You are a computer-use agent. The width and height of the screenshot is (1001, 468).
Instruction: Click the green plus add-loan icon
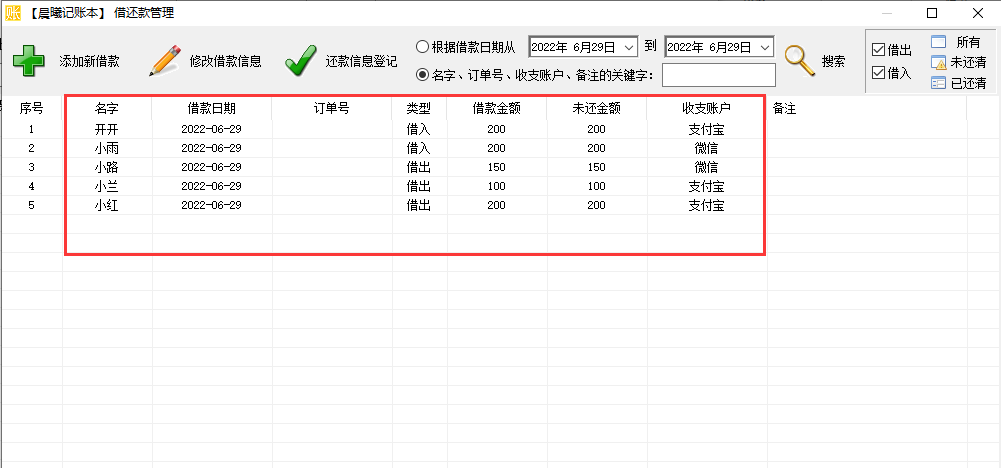29,61
